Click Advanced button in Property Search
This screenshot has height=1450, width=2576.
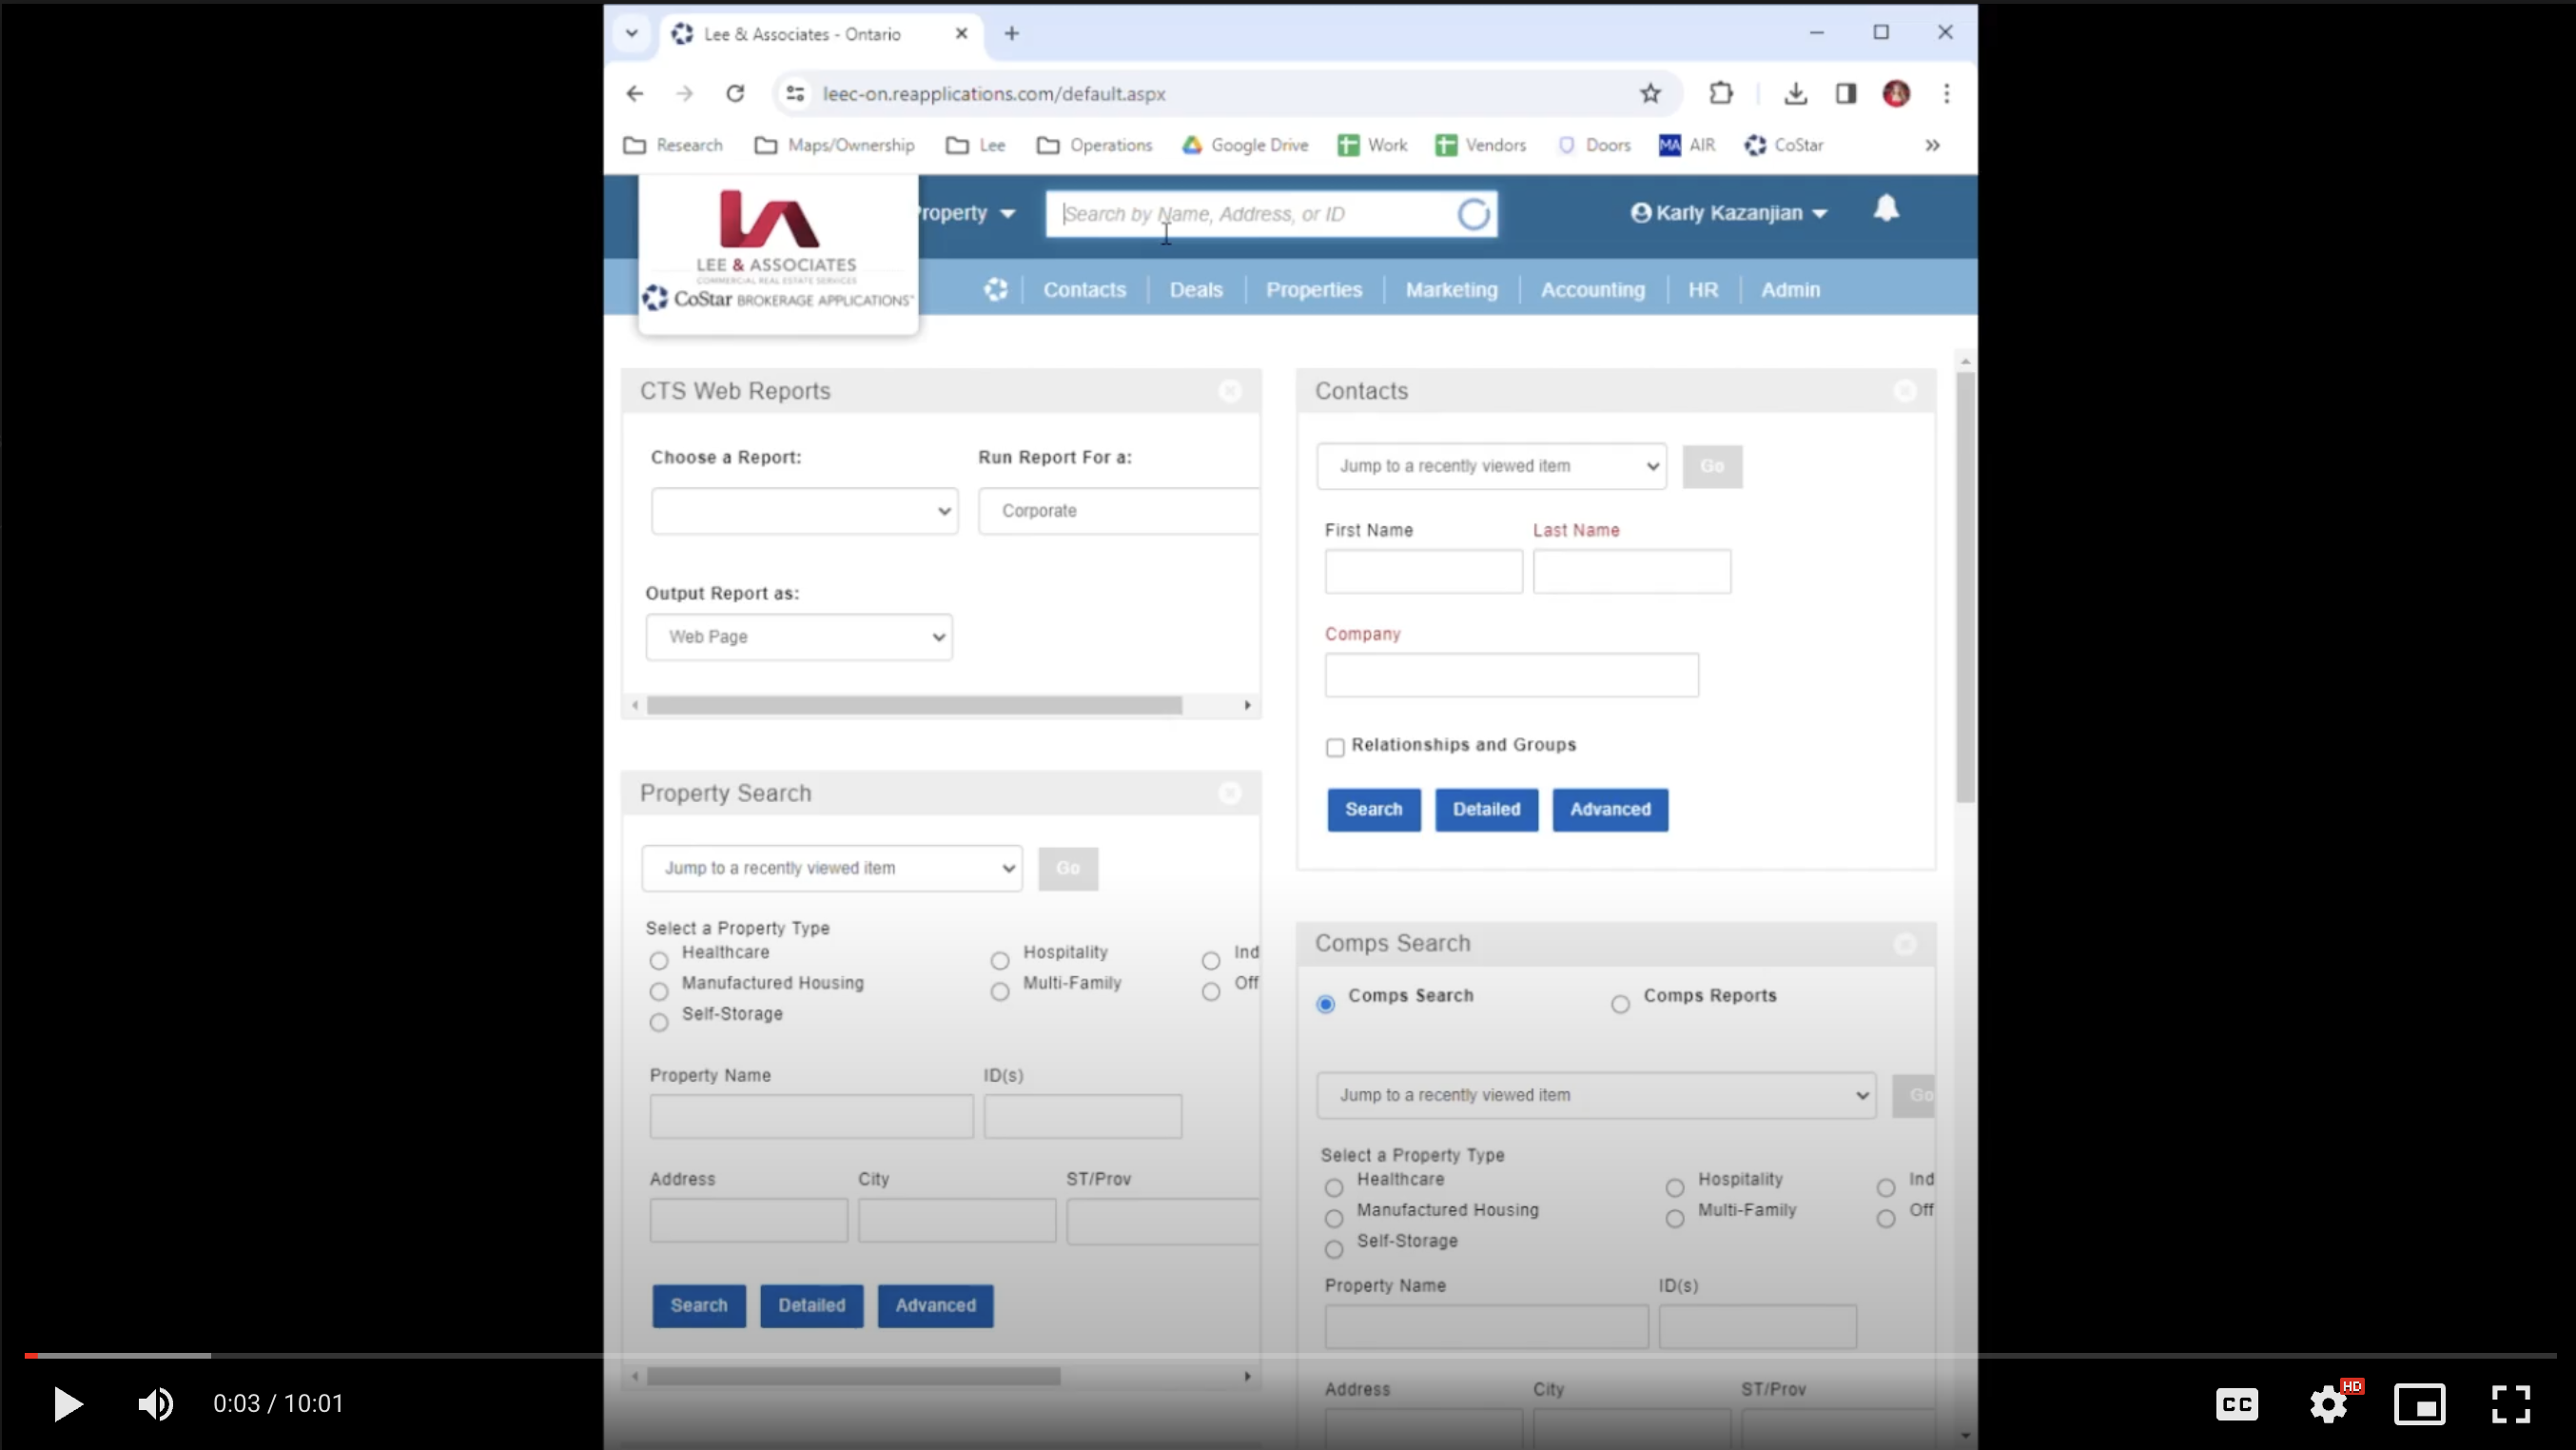click(935, 1305)
